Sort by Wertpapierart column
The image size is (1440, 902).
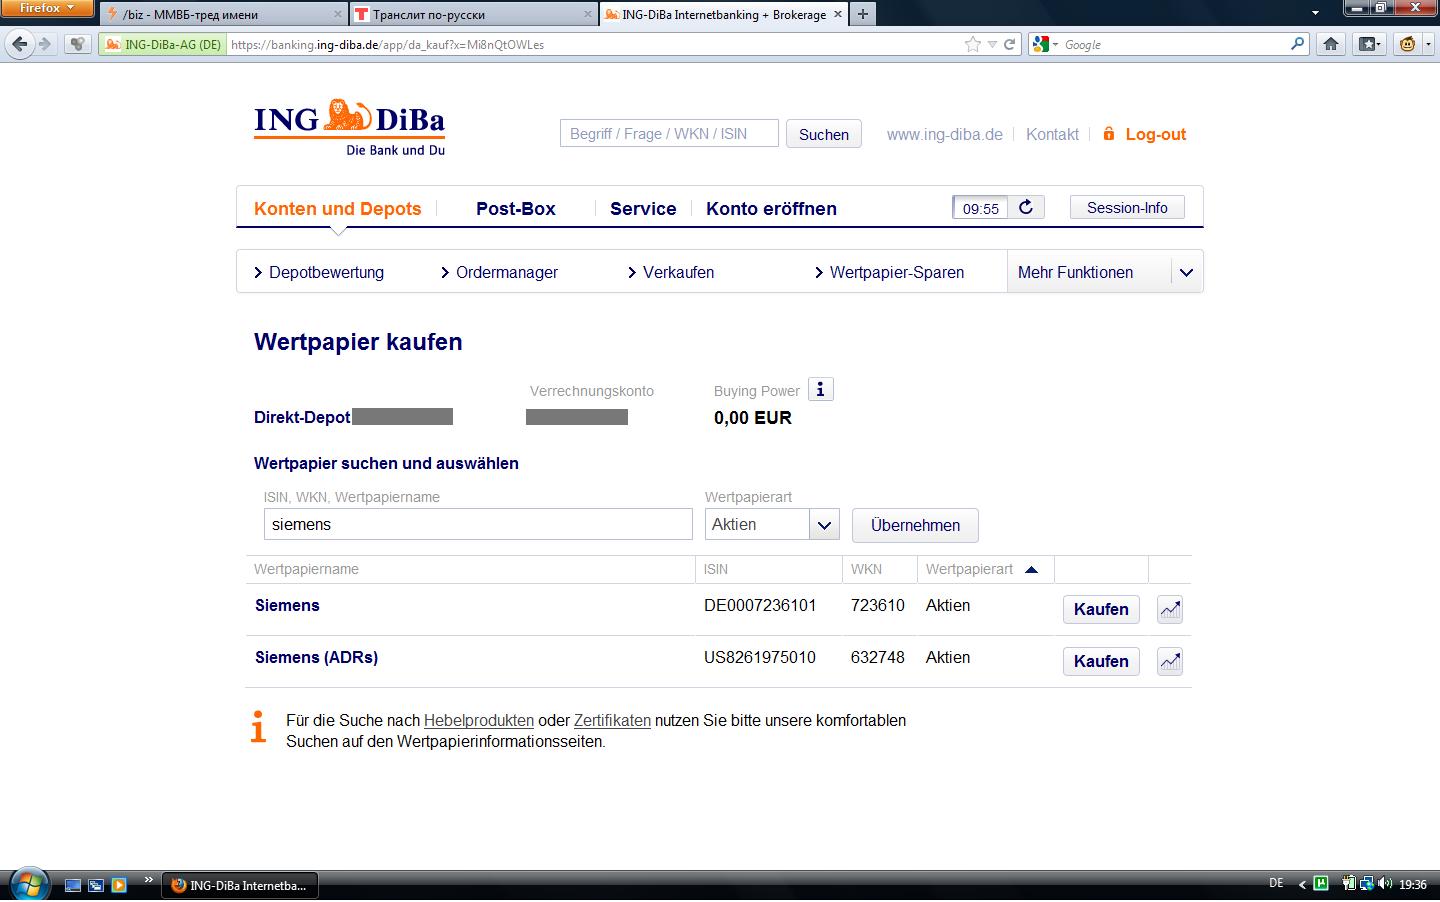981,569
